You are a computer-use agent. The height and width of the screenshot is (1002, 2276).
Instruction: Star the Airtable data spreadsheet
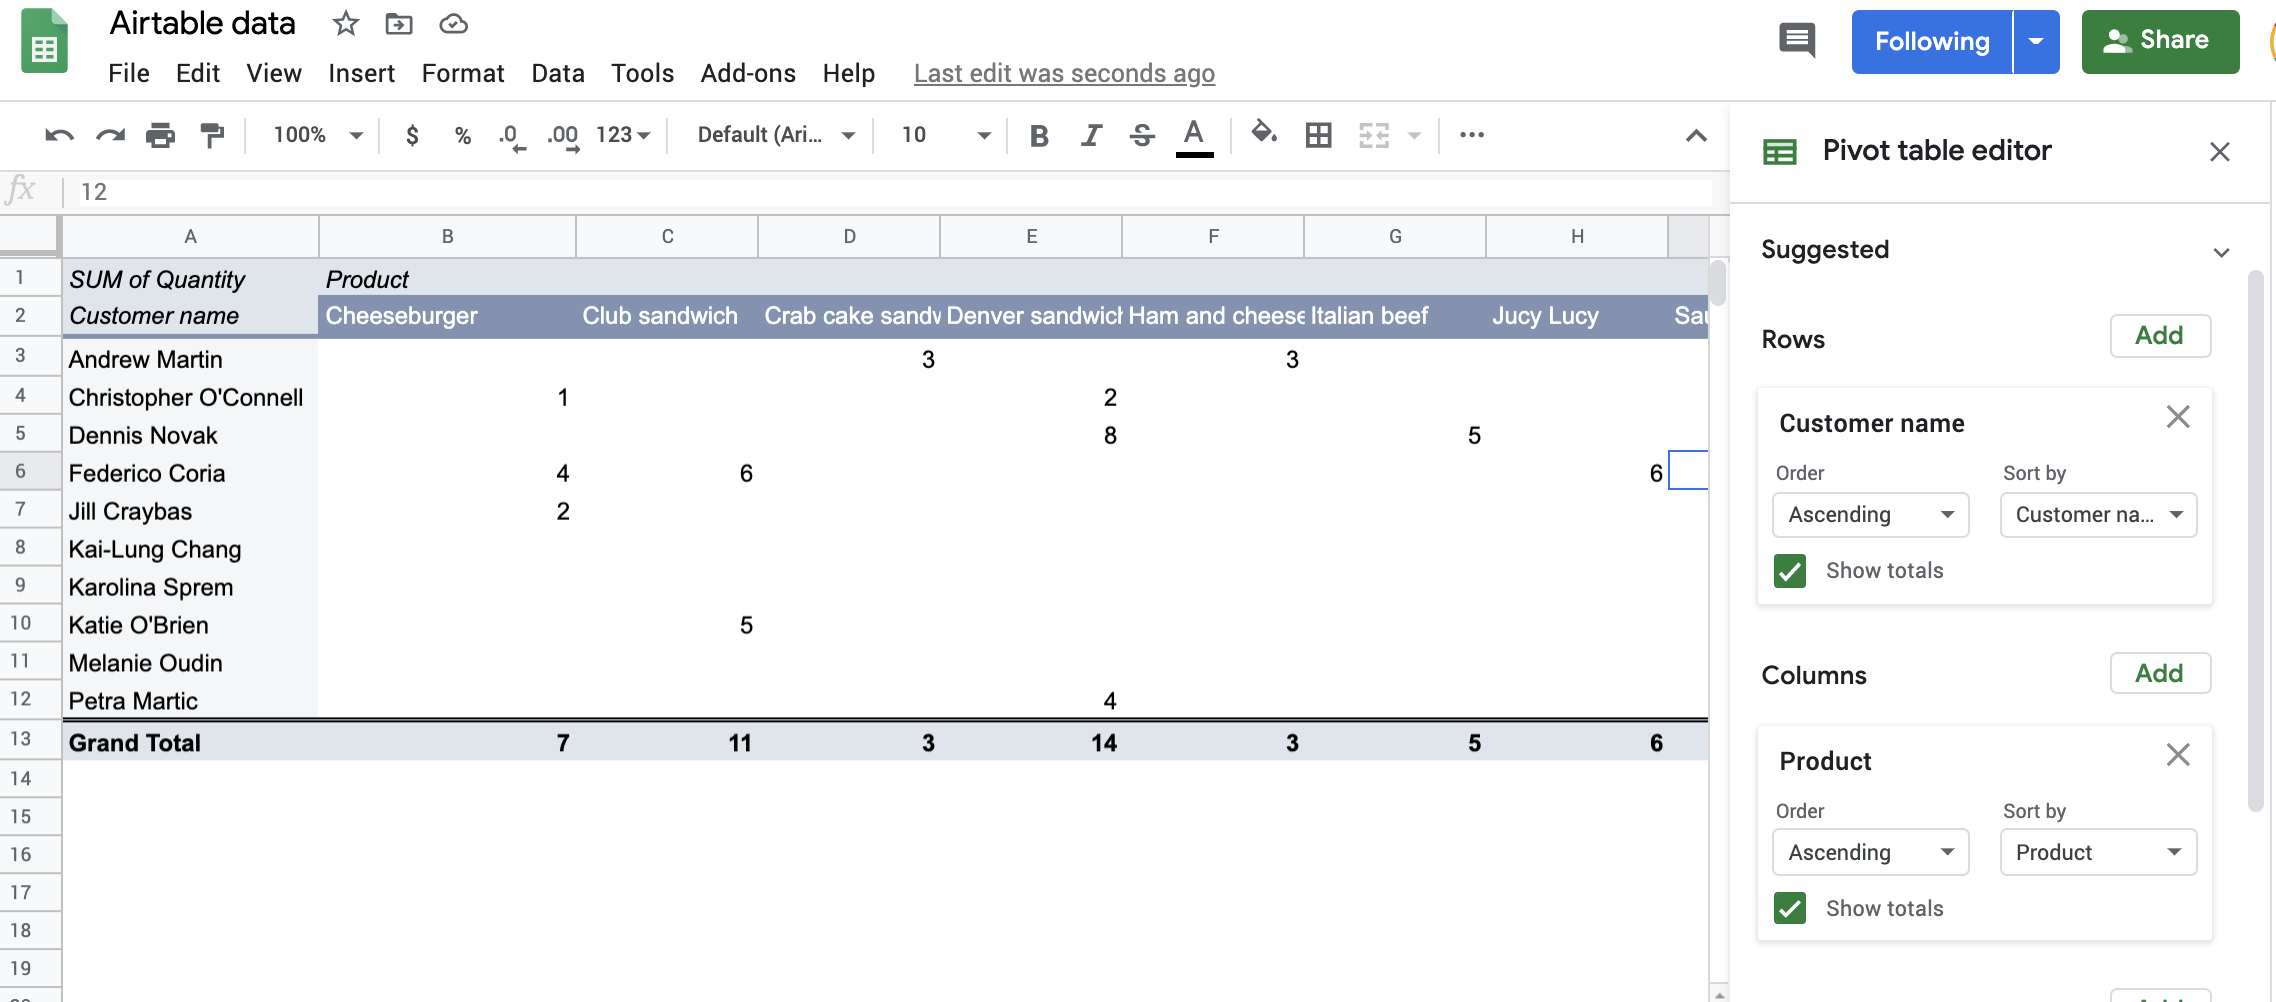click(345, 24)
